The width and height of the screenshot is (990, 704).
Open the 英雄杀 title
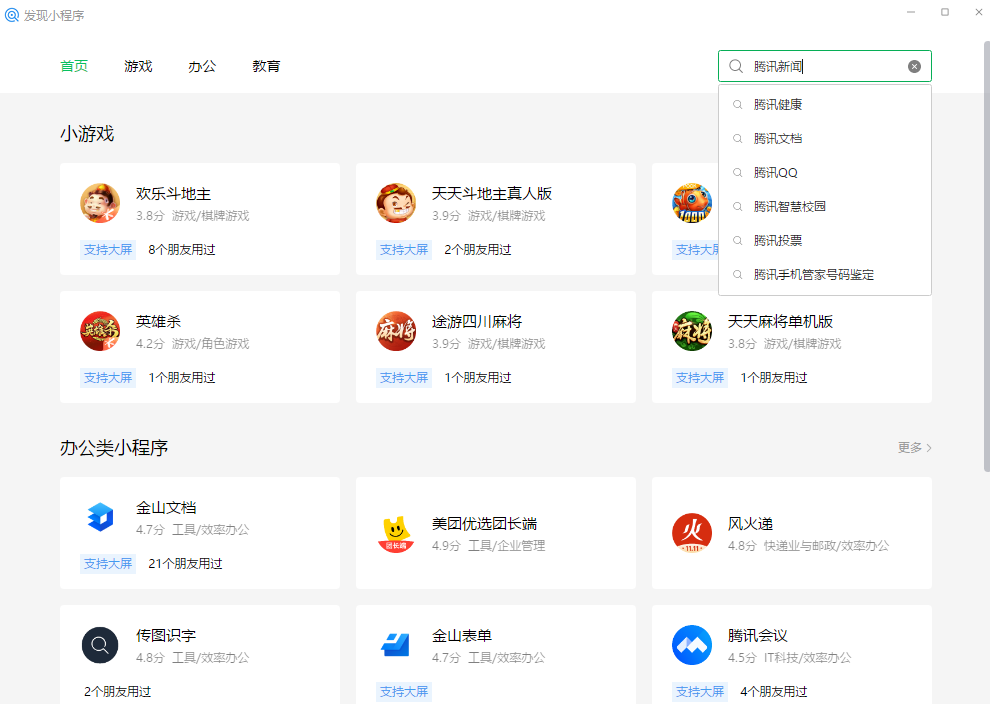coord(158,321)
